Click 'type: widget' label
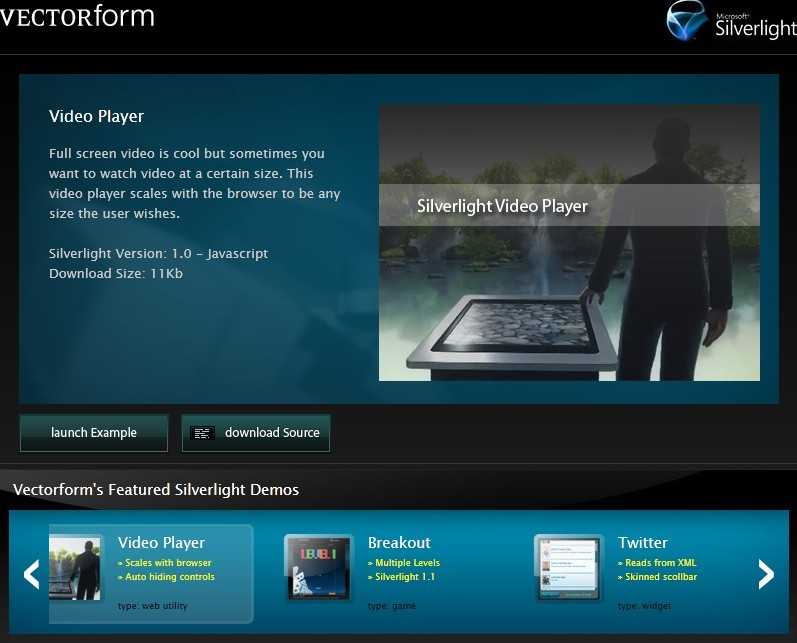 click(645, 606)
